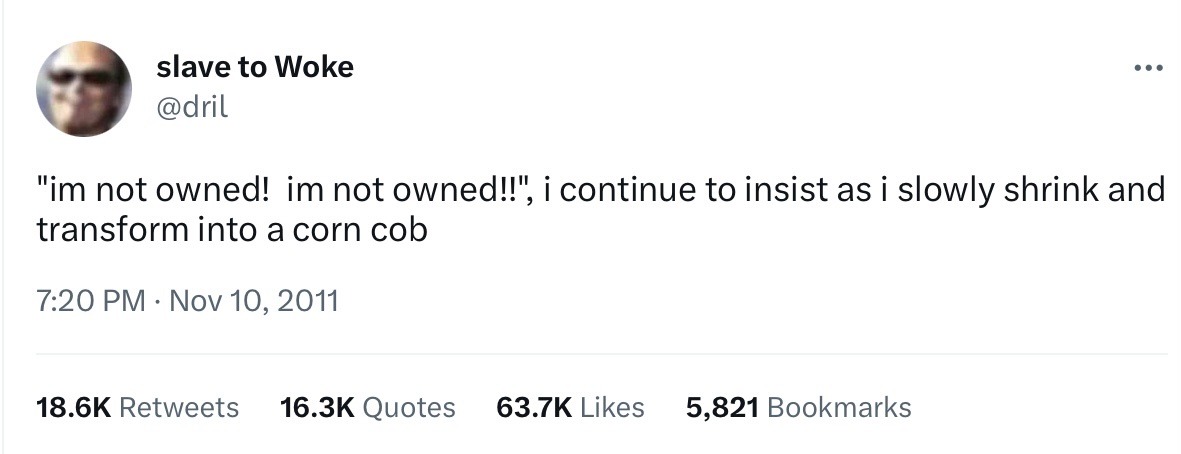Click the 7:20 PM timestamp

pyautogui.click(x=91, y=300)
